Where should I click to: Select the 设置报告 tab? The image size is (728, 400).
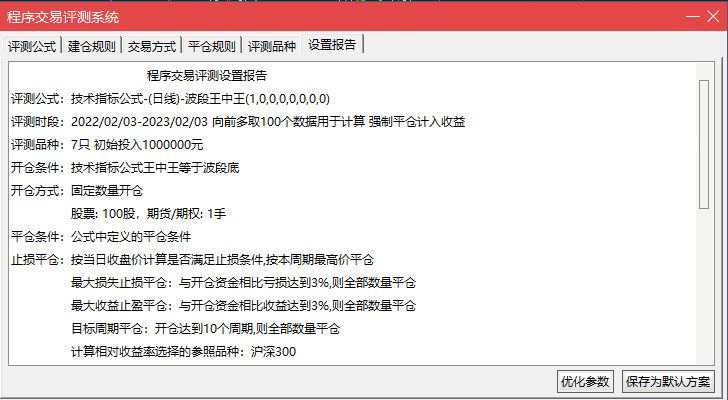coord(332,45)
